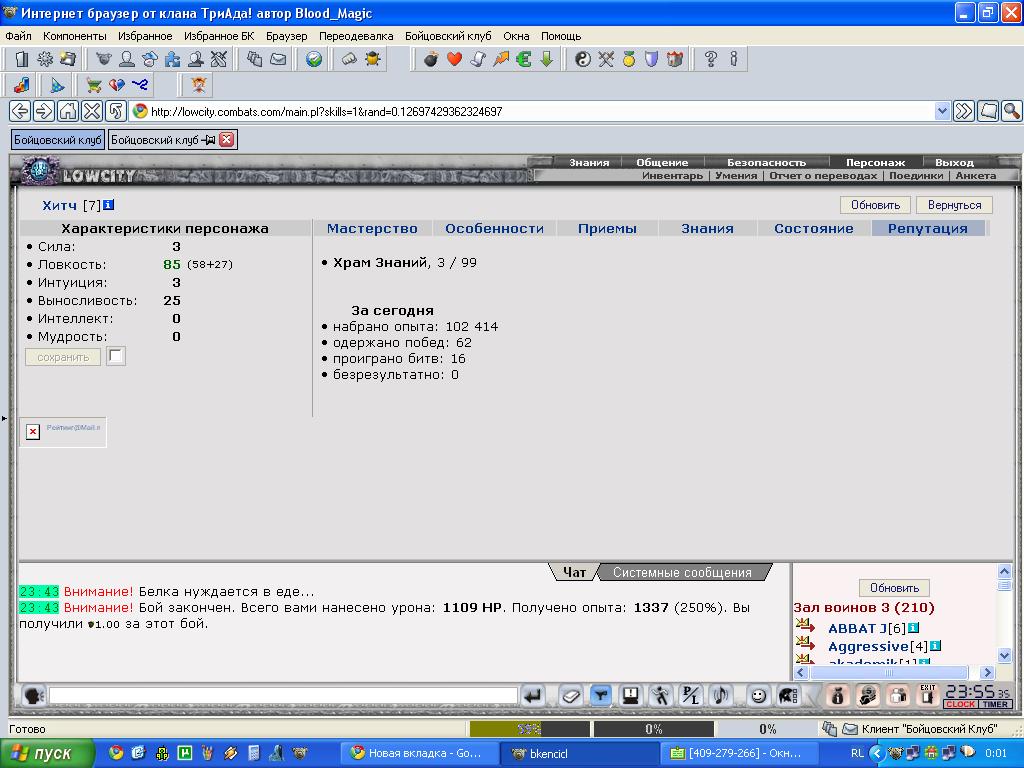Tick the checkbox beside the сохранить button

pos(116,356)
